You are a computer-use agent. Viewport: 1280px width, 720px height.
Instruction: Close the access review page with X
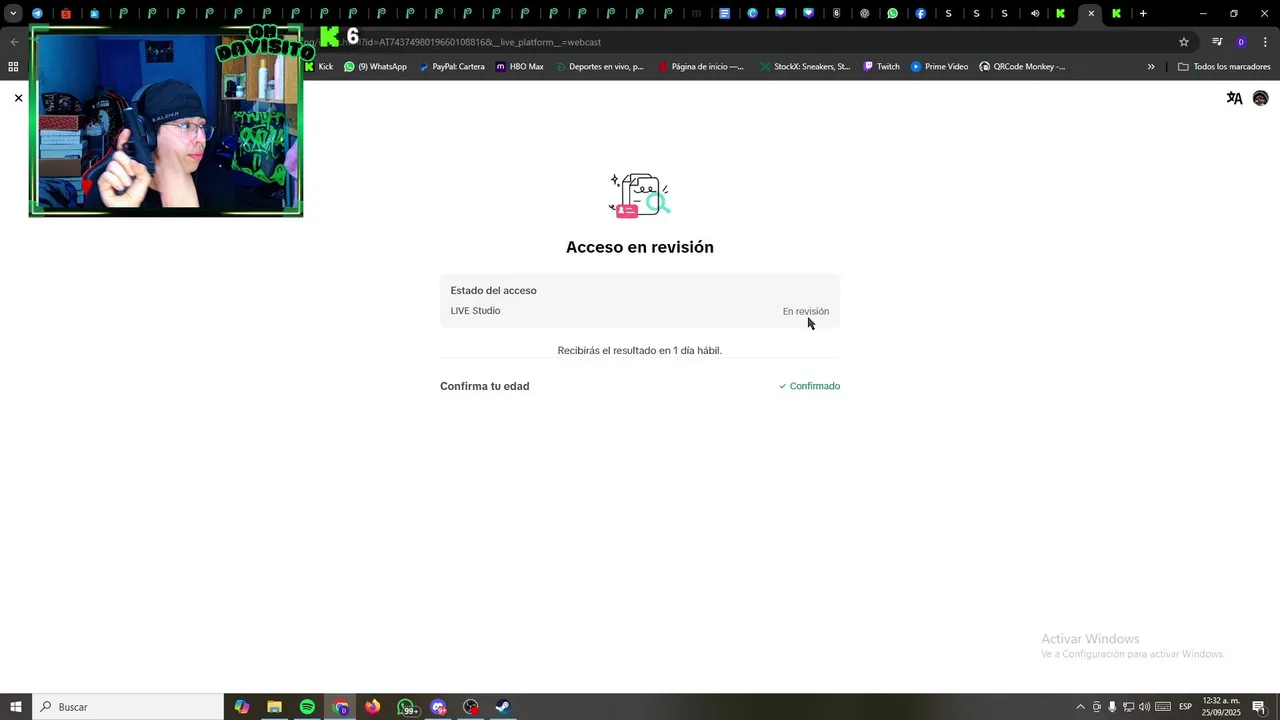click(x=18, y=98)
